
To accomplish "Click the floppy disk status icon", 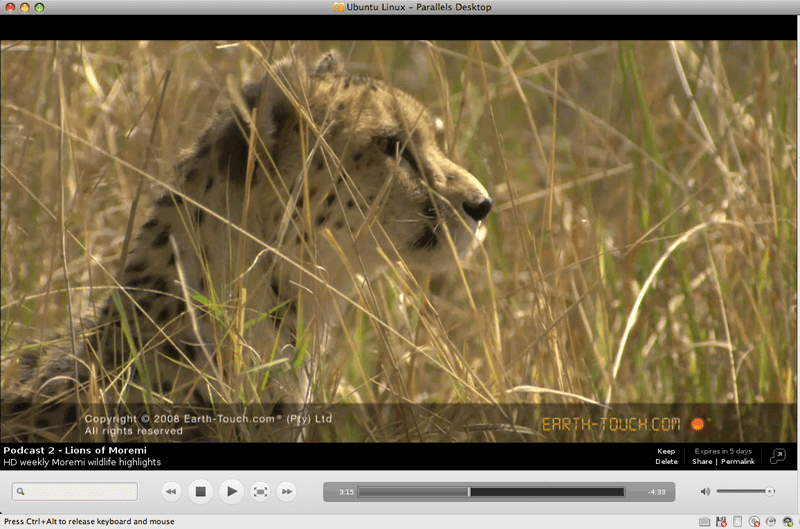I will (720, 521).
